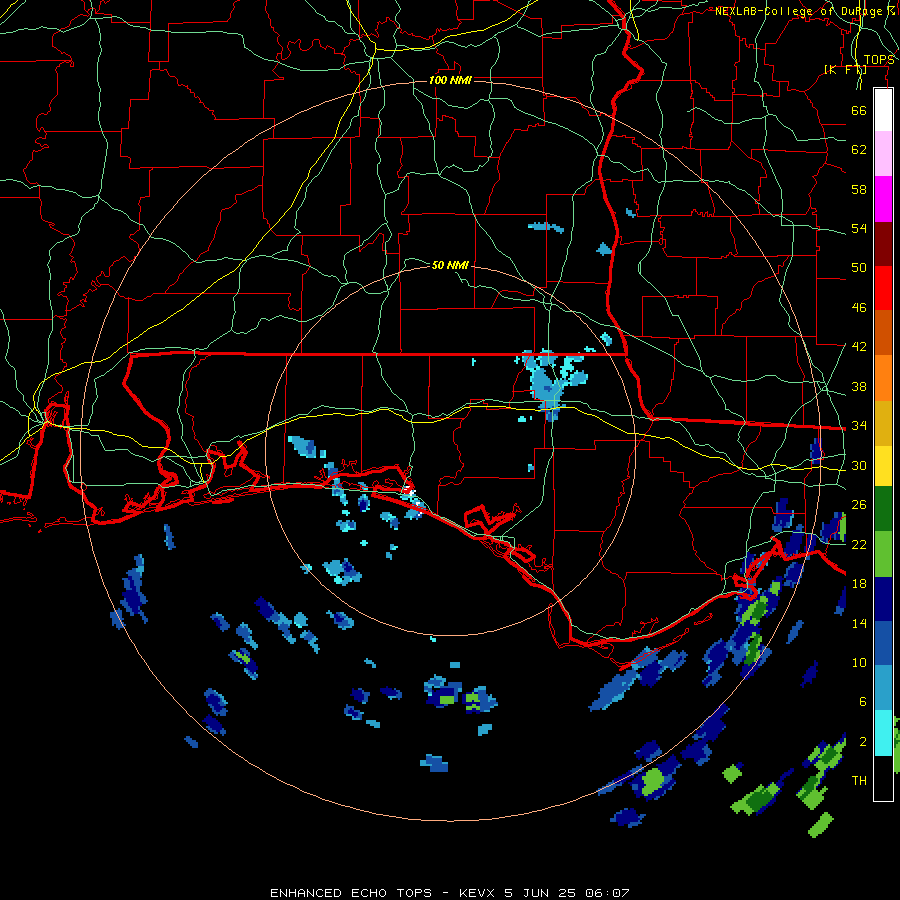Click the "26" legend value
The height and width of the screenshot is (900, 900).
(x=859, y=505)
